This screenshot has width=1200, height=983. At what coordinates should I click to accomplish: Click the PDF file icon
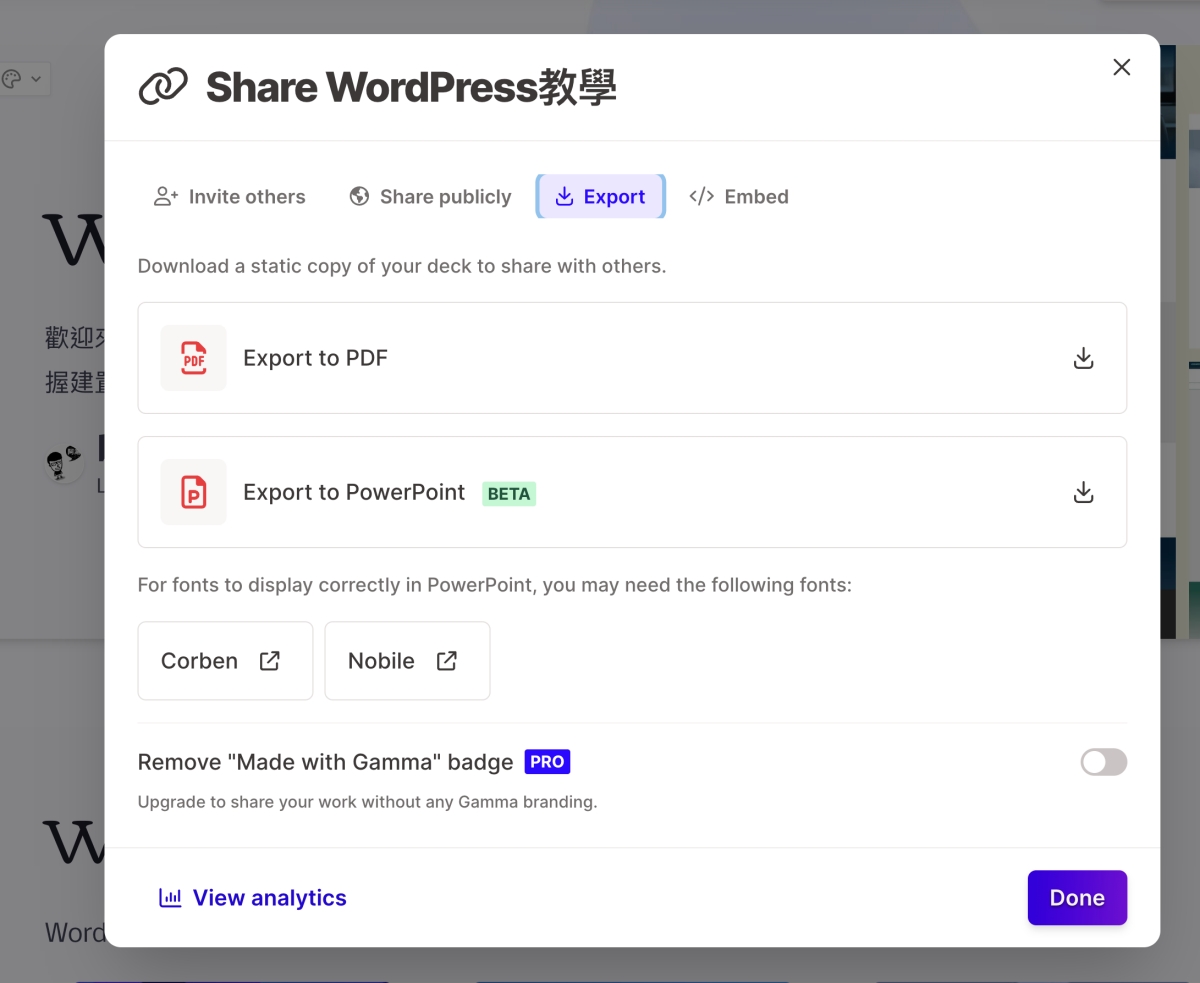193,358
